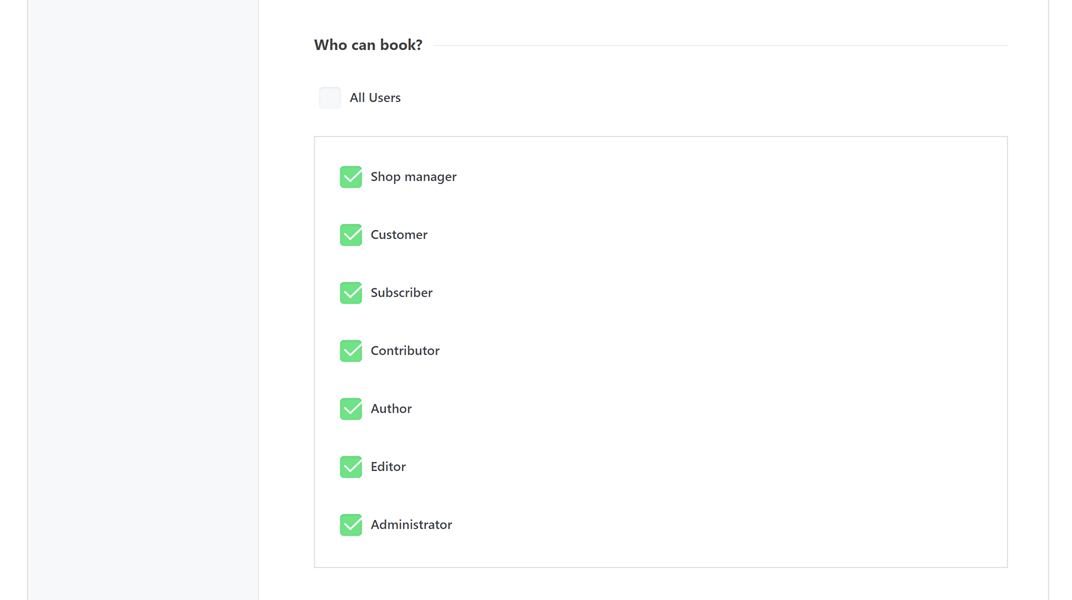Select the "Customer" label text
This screenshot has height=600, width=1072.
(x=399, y=235)
